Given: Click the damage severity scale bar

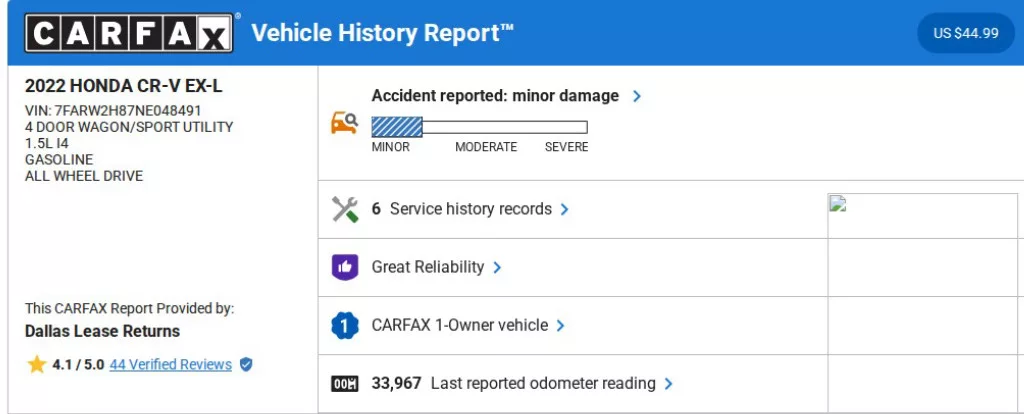Looking at the screenshot, I should (479, 127).
